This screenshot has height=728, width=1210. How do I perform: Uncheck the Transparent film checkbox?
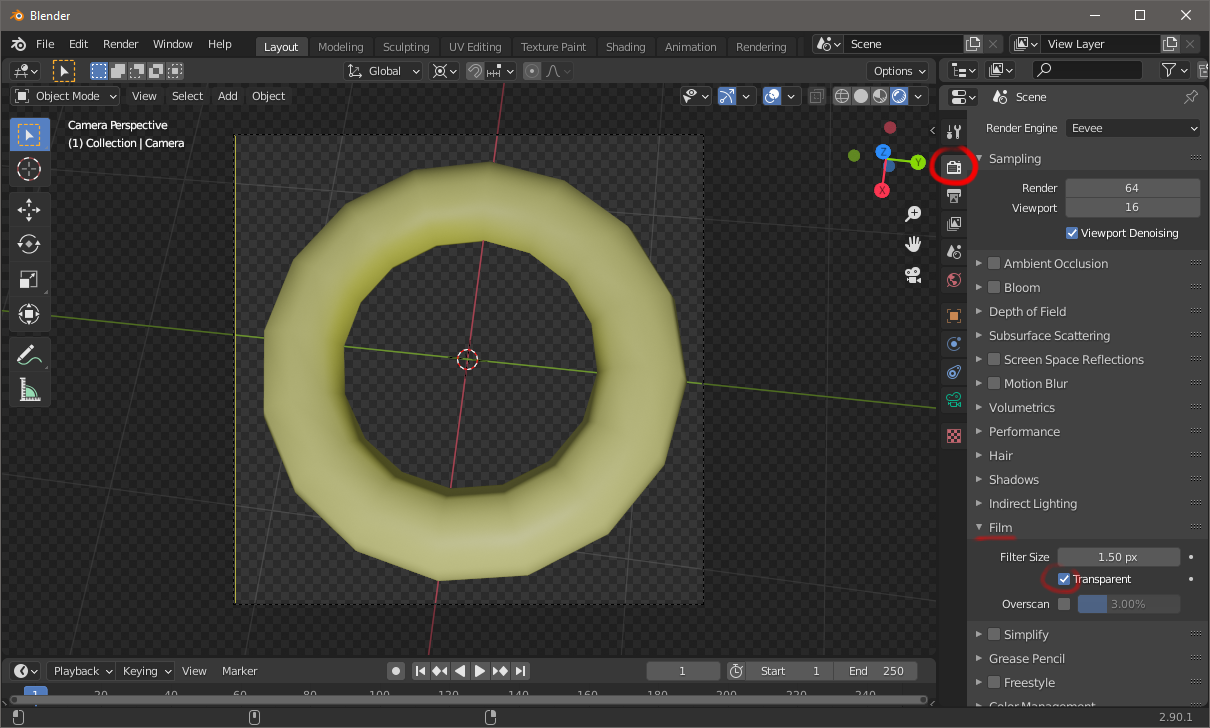coord(1064,579)
